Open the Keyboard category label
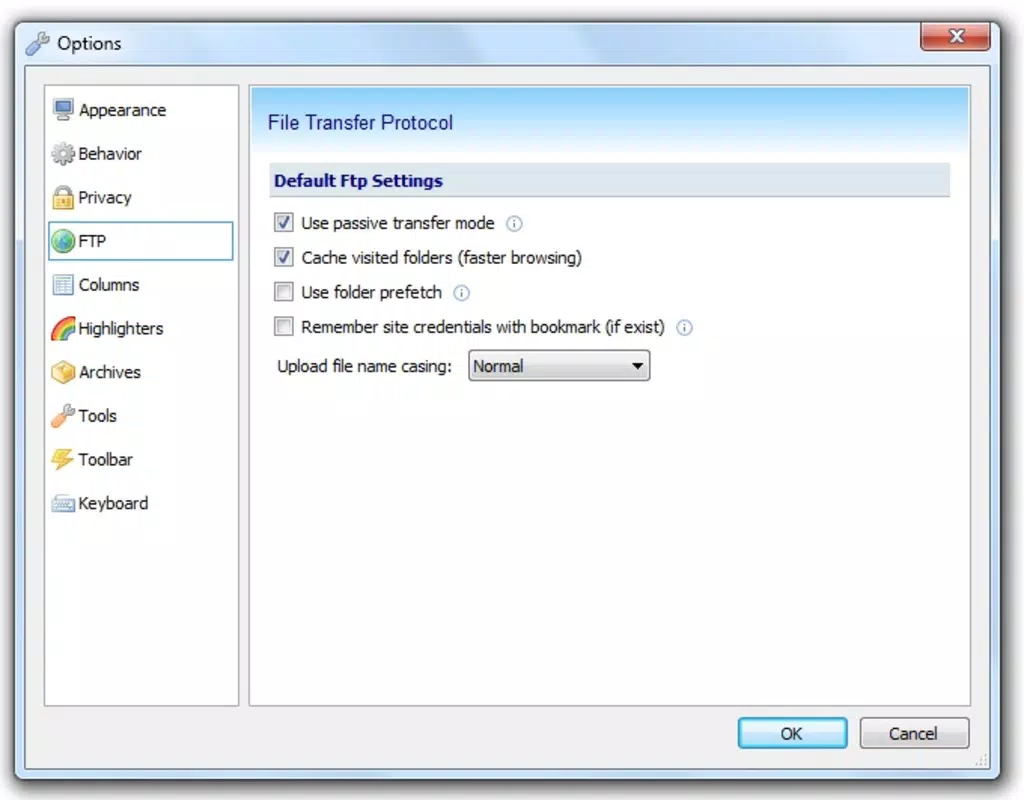Image resolution: width=1024 pixels, height=800 pixels. (113, 504)
